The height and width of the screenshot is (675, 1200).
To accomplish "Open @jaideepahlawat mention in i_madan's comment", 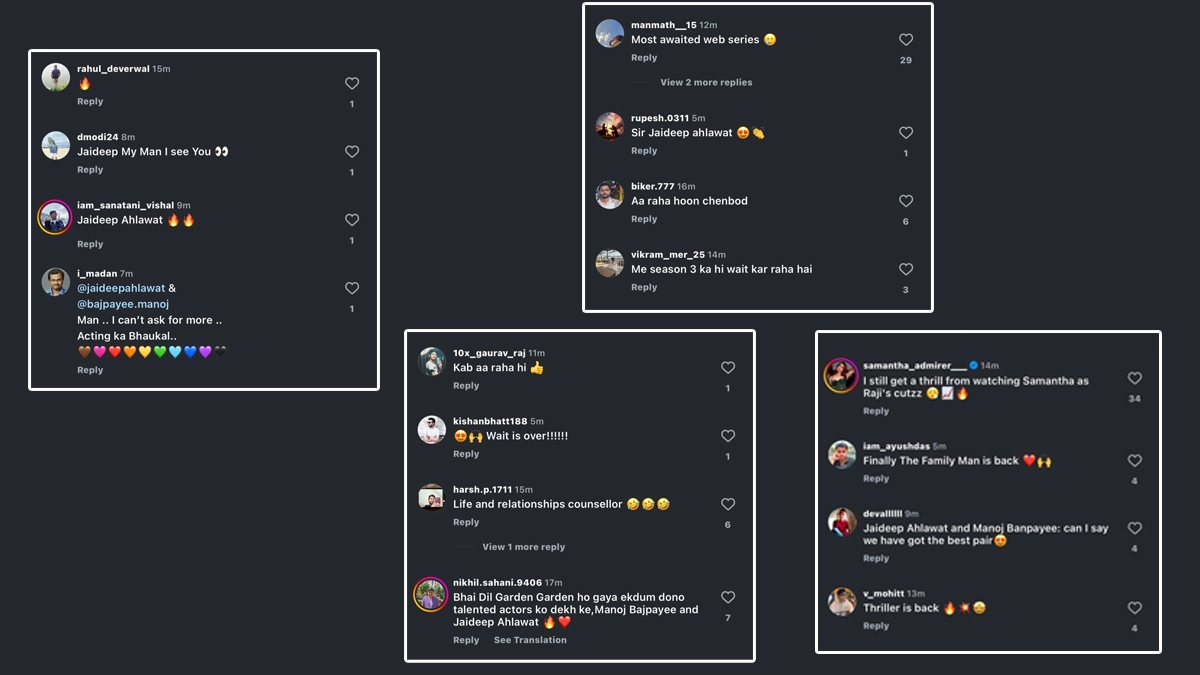I will click(x=121, y=288).
